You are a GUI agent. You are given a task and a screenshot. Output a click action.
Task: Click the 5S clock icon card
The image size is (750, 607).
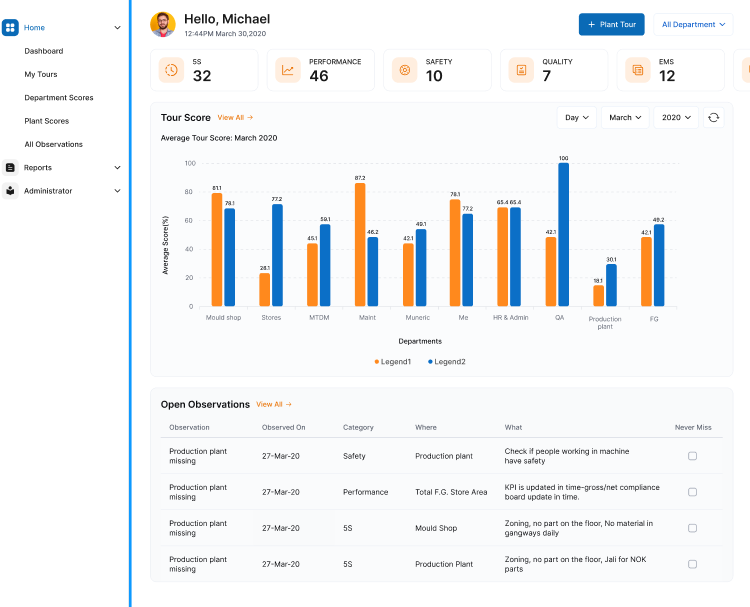[172, 70]
